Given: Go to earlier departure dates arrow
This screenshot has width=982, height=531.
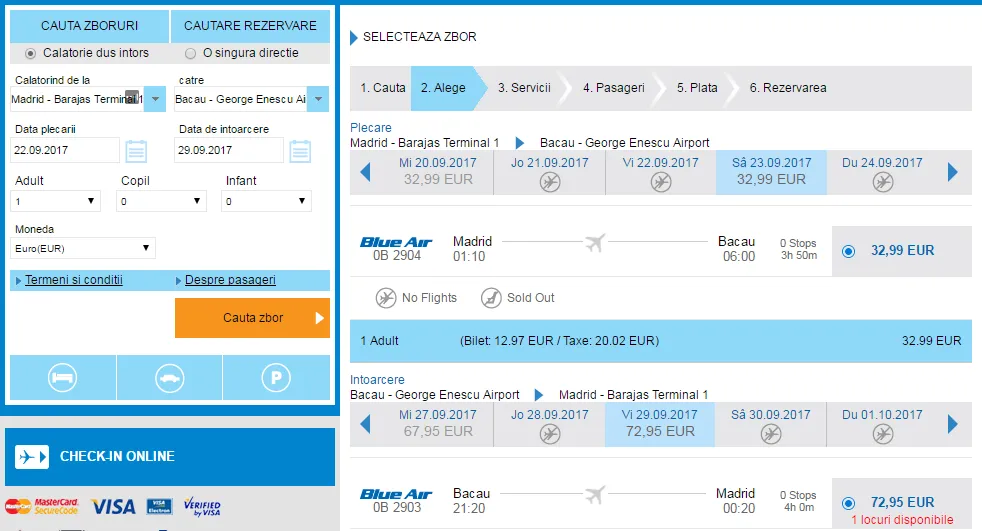Looking at the screenshot, I should (x=366, y=172).
